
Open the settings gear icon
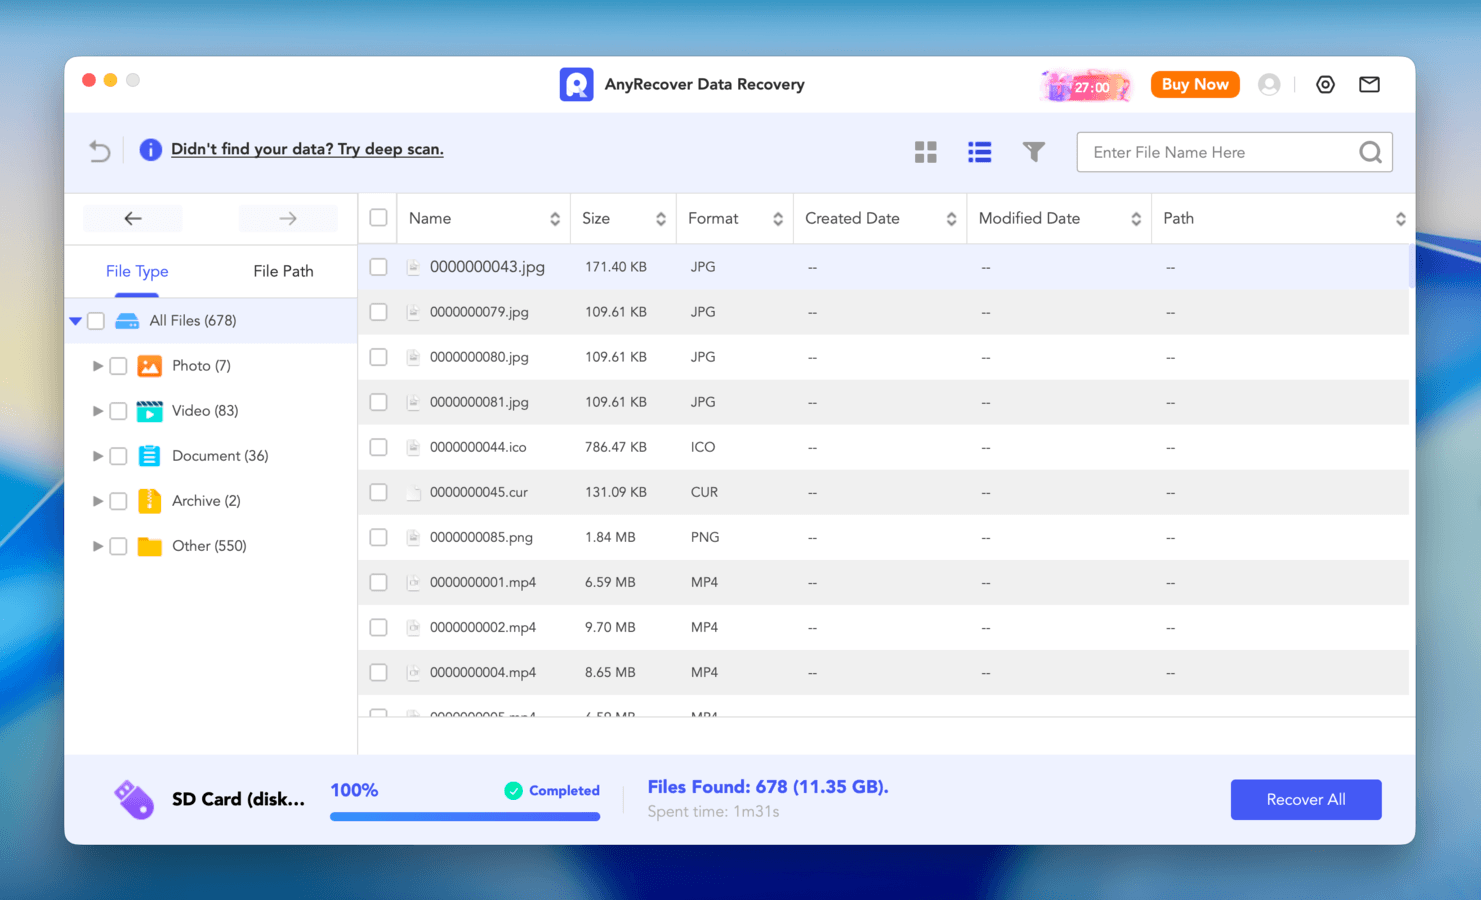[x=1325, y=84]
